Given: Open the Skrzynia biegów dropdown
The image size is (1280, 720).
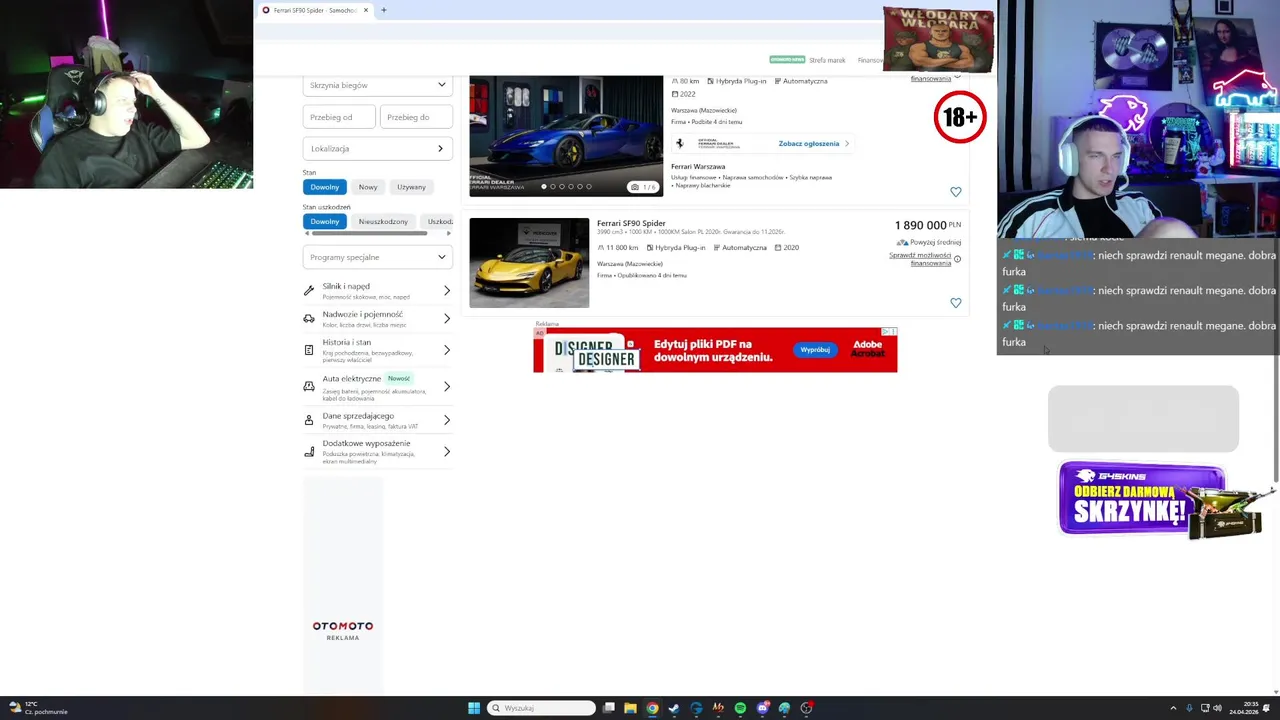Looking at the screenshot, I should pyautogui.click(x=377, y=85).
